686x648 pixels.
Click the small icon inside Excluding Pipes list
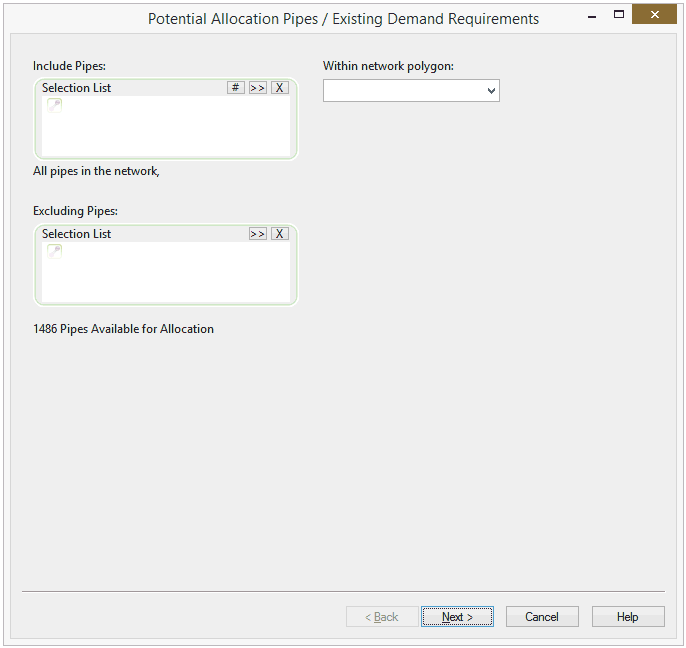click(x=54, y=252)
